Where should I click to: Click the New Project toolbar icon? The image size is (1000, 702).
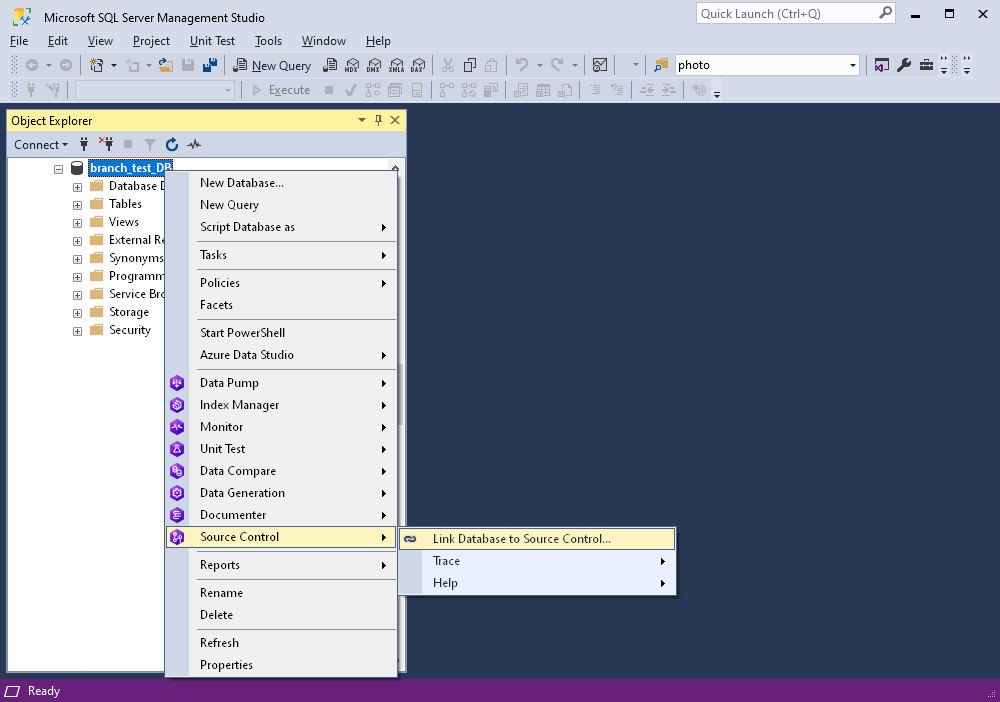coord(97,65)
